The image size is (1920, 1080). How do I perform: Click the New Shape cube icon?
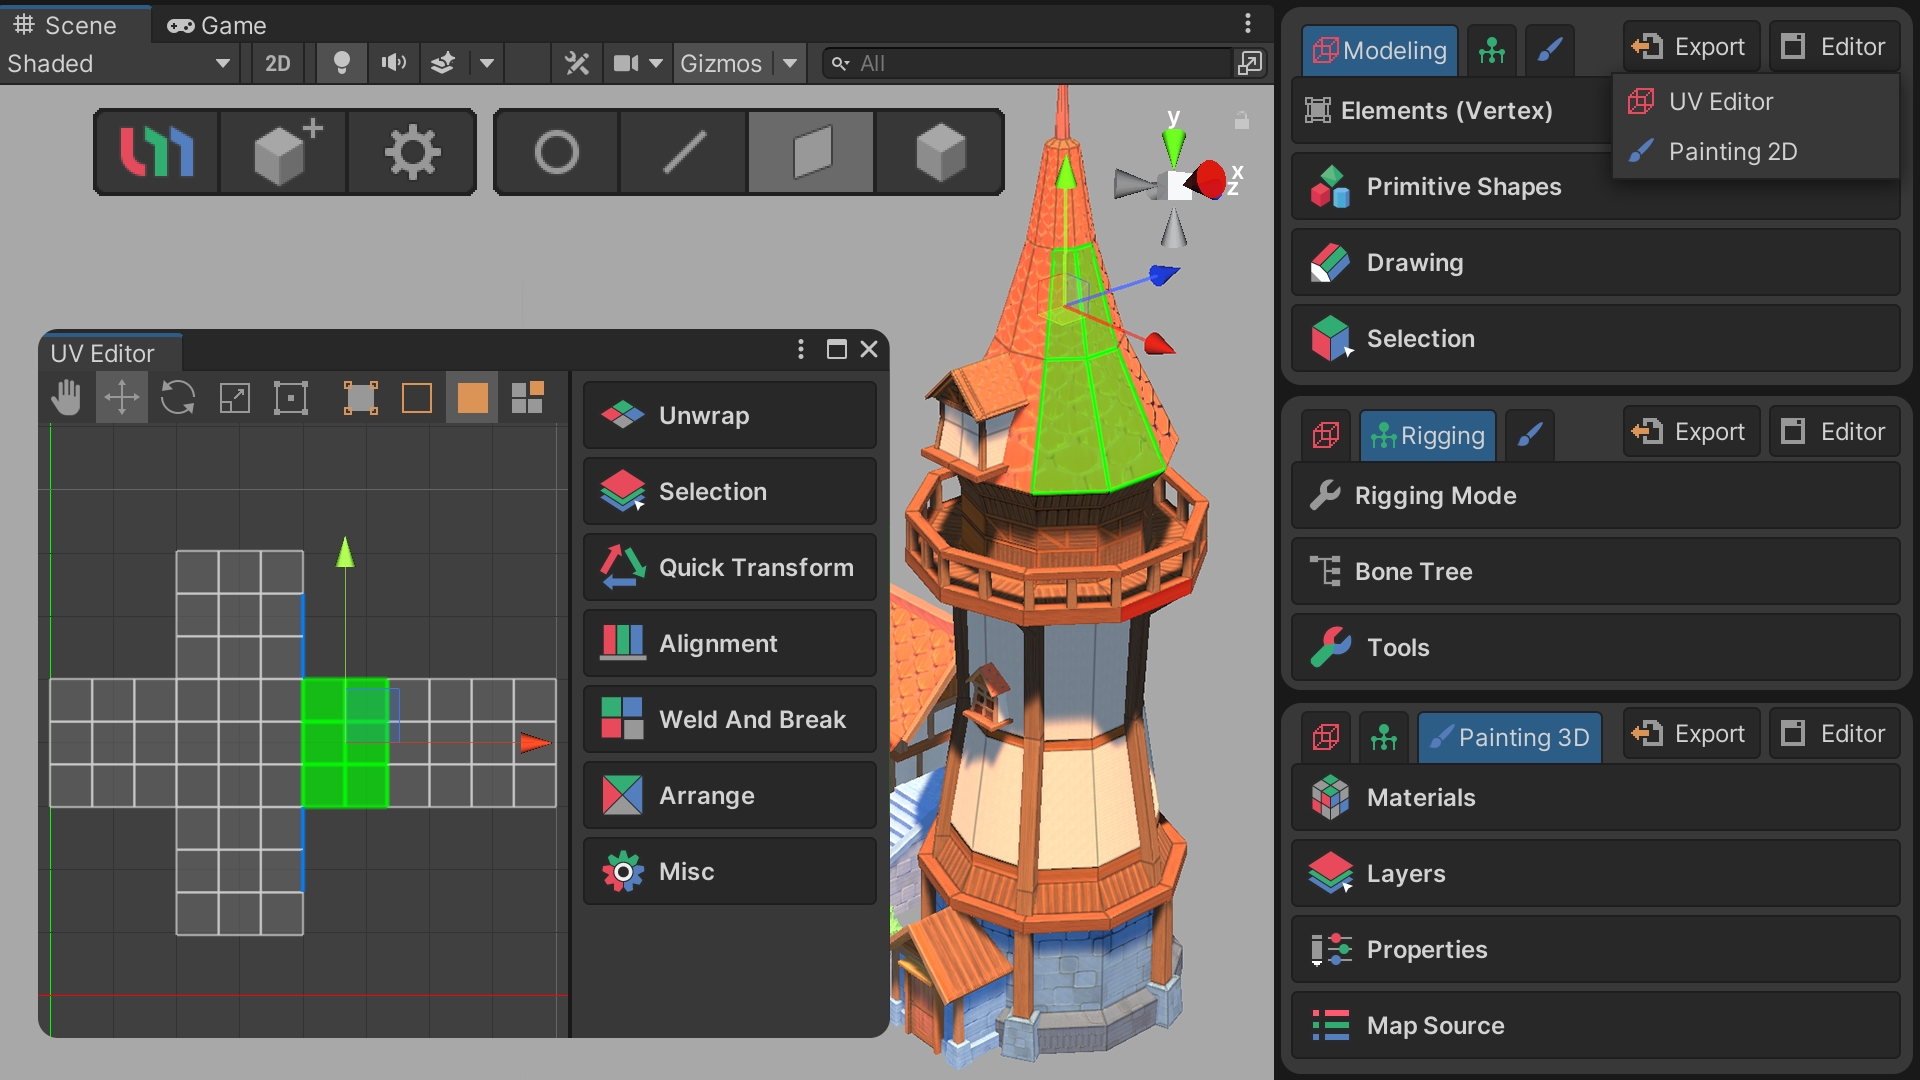click(283, 151)
